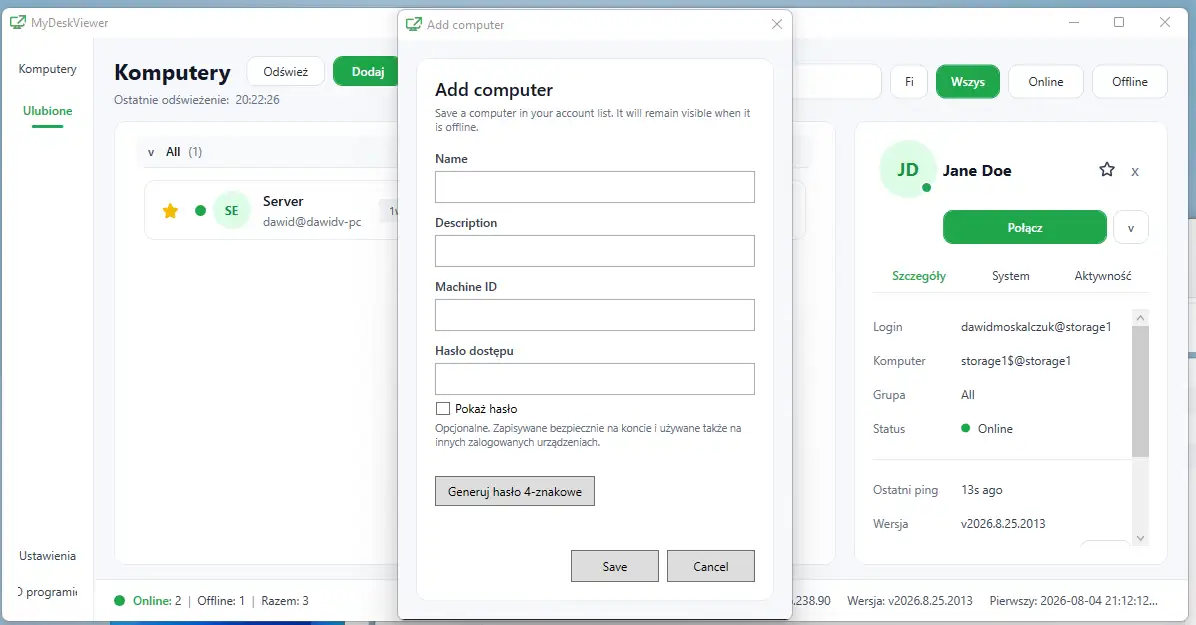Maximize the MyDeskViewer window
This screenshot has width=1196, height=625.
tap(1119, 22)
